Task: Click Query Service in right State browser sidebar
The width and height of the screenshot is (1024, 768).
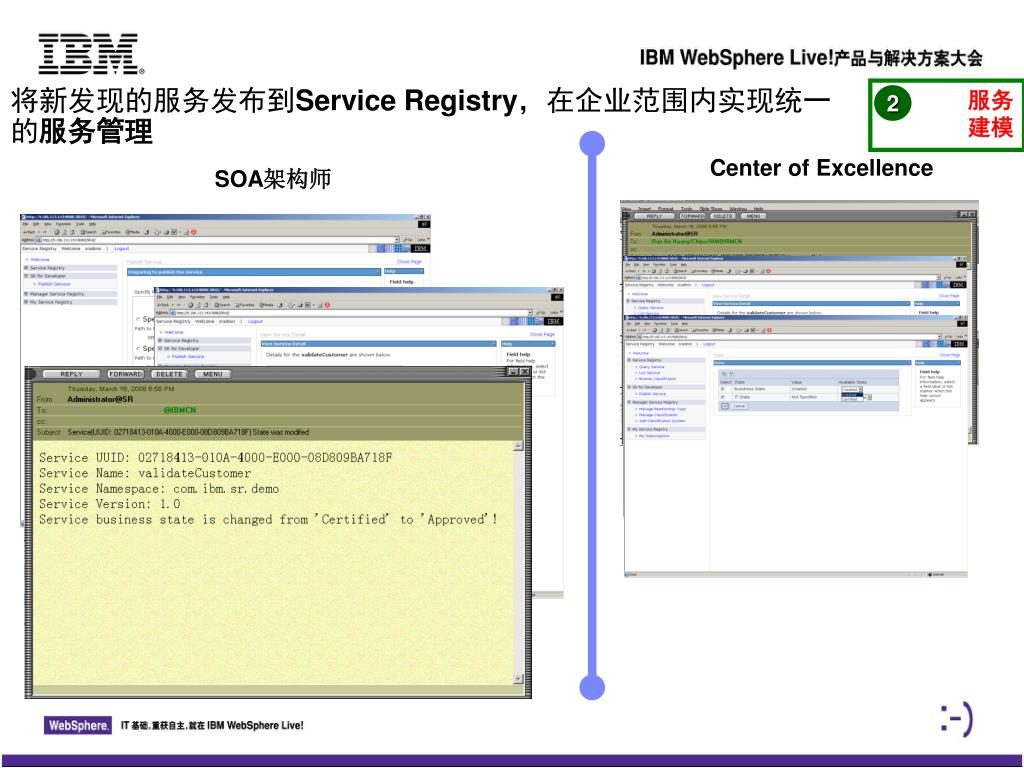Action: 651,367
